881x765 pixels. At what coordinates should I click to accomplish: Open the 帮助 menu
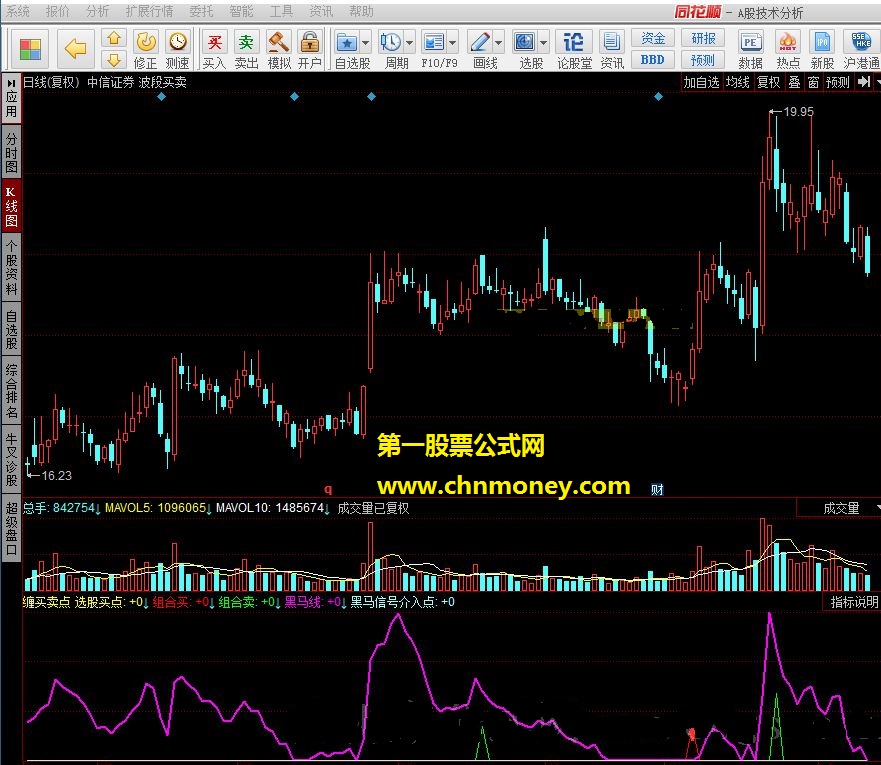(x=361, y=11)
